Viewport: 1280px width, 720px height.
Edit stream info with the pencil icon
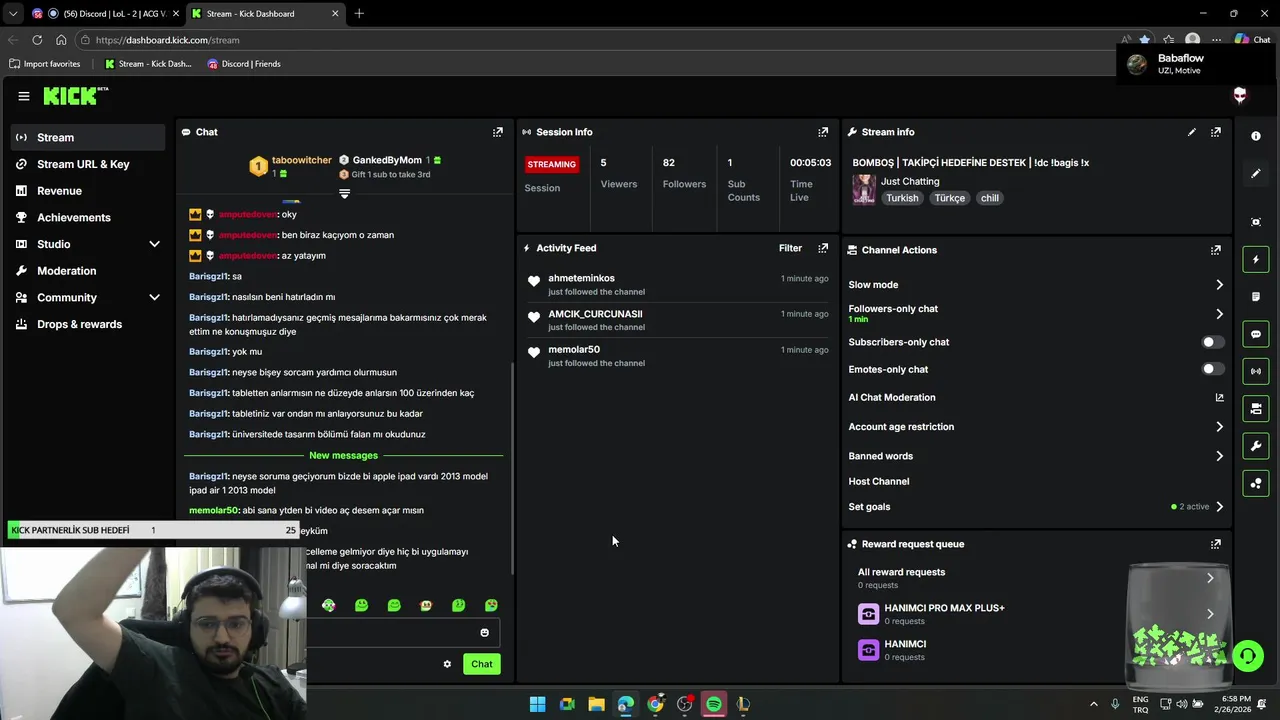coord(1192,132)
